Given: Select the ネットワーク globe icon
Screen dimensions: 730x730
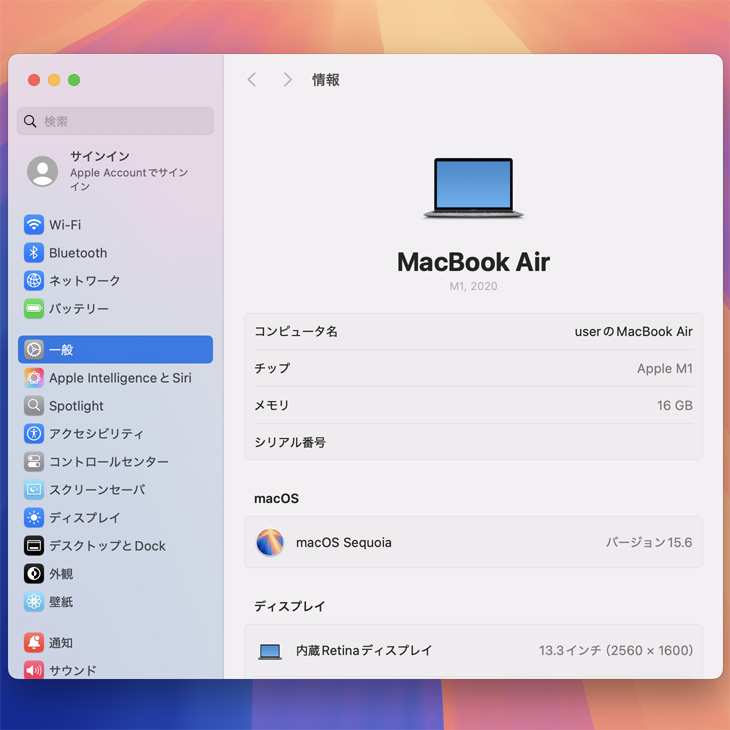Looking at the screenshot, I should point(34,281).
